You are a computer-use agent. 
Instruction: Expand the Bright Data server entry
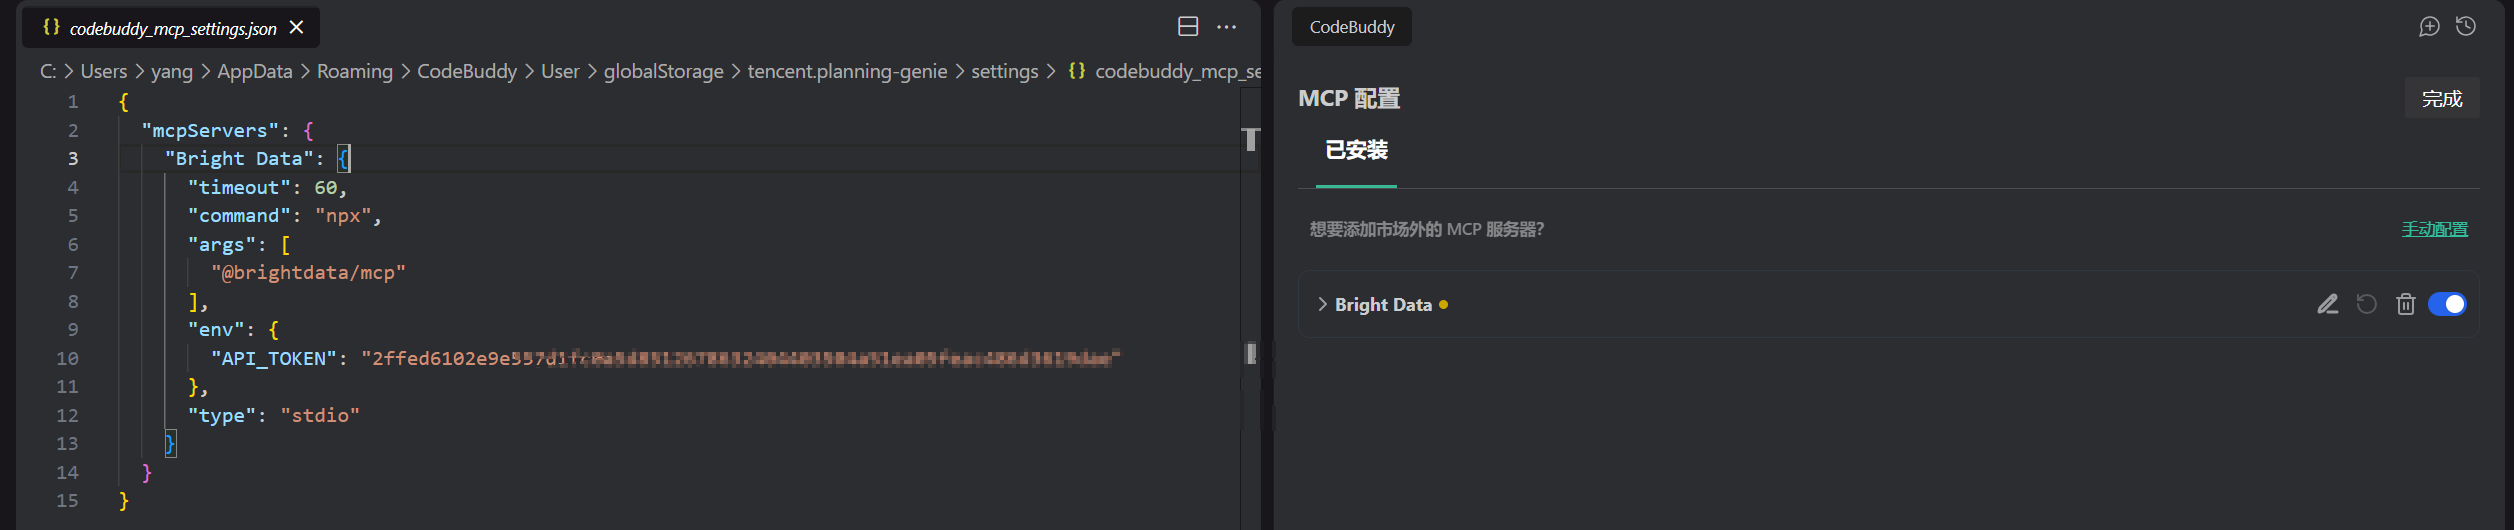pyautogui.click(x=1322, y=304)
